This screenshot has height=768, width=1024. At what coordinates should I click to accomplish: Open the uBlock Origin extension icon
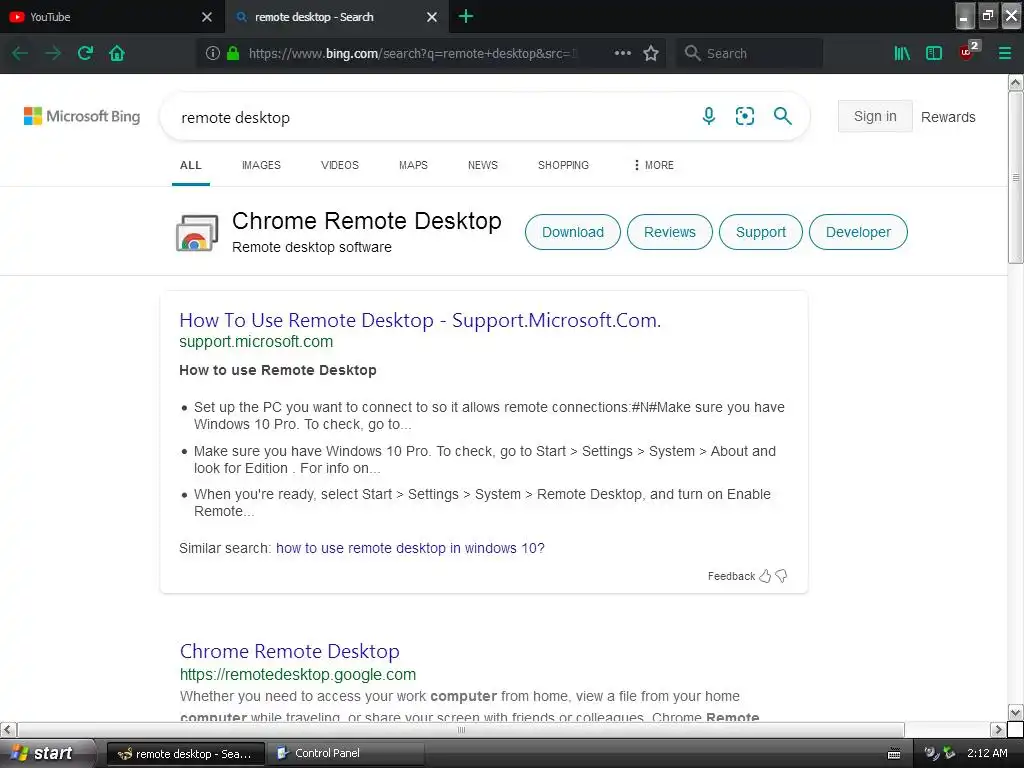pyautogui.click(x=968, y=51)
